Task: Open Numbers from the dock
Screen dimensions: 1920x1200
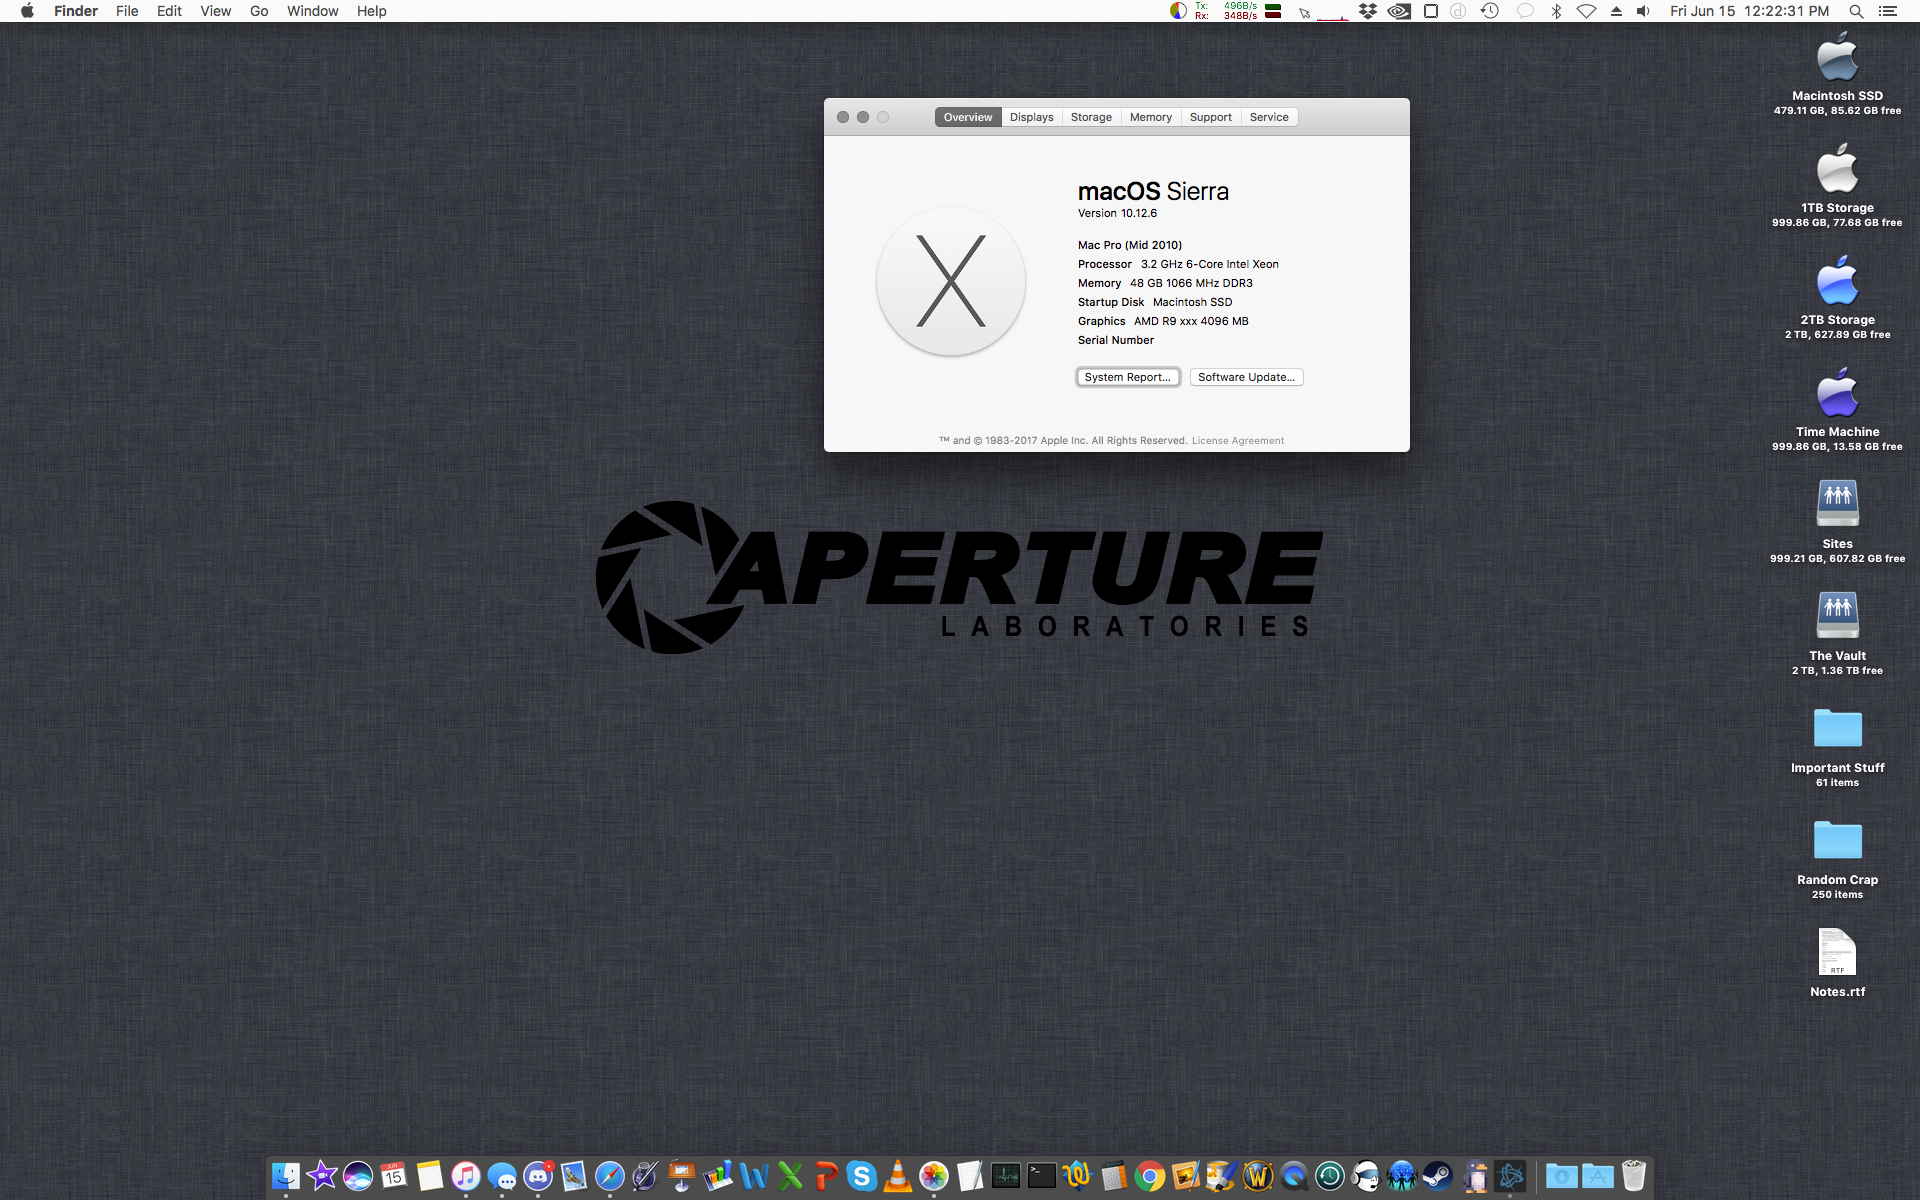Action: (718, 1177)
